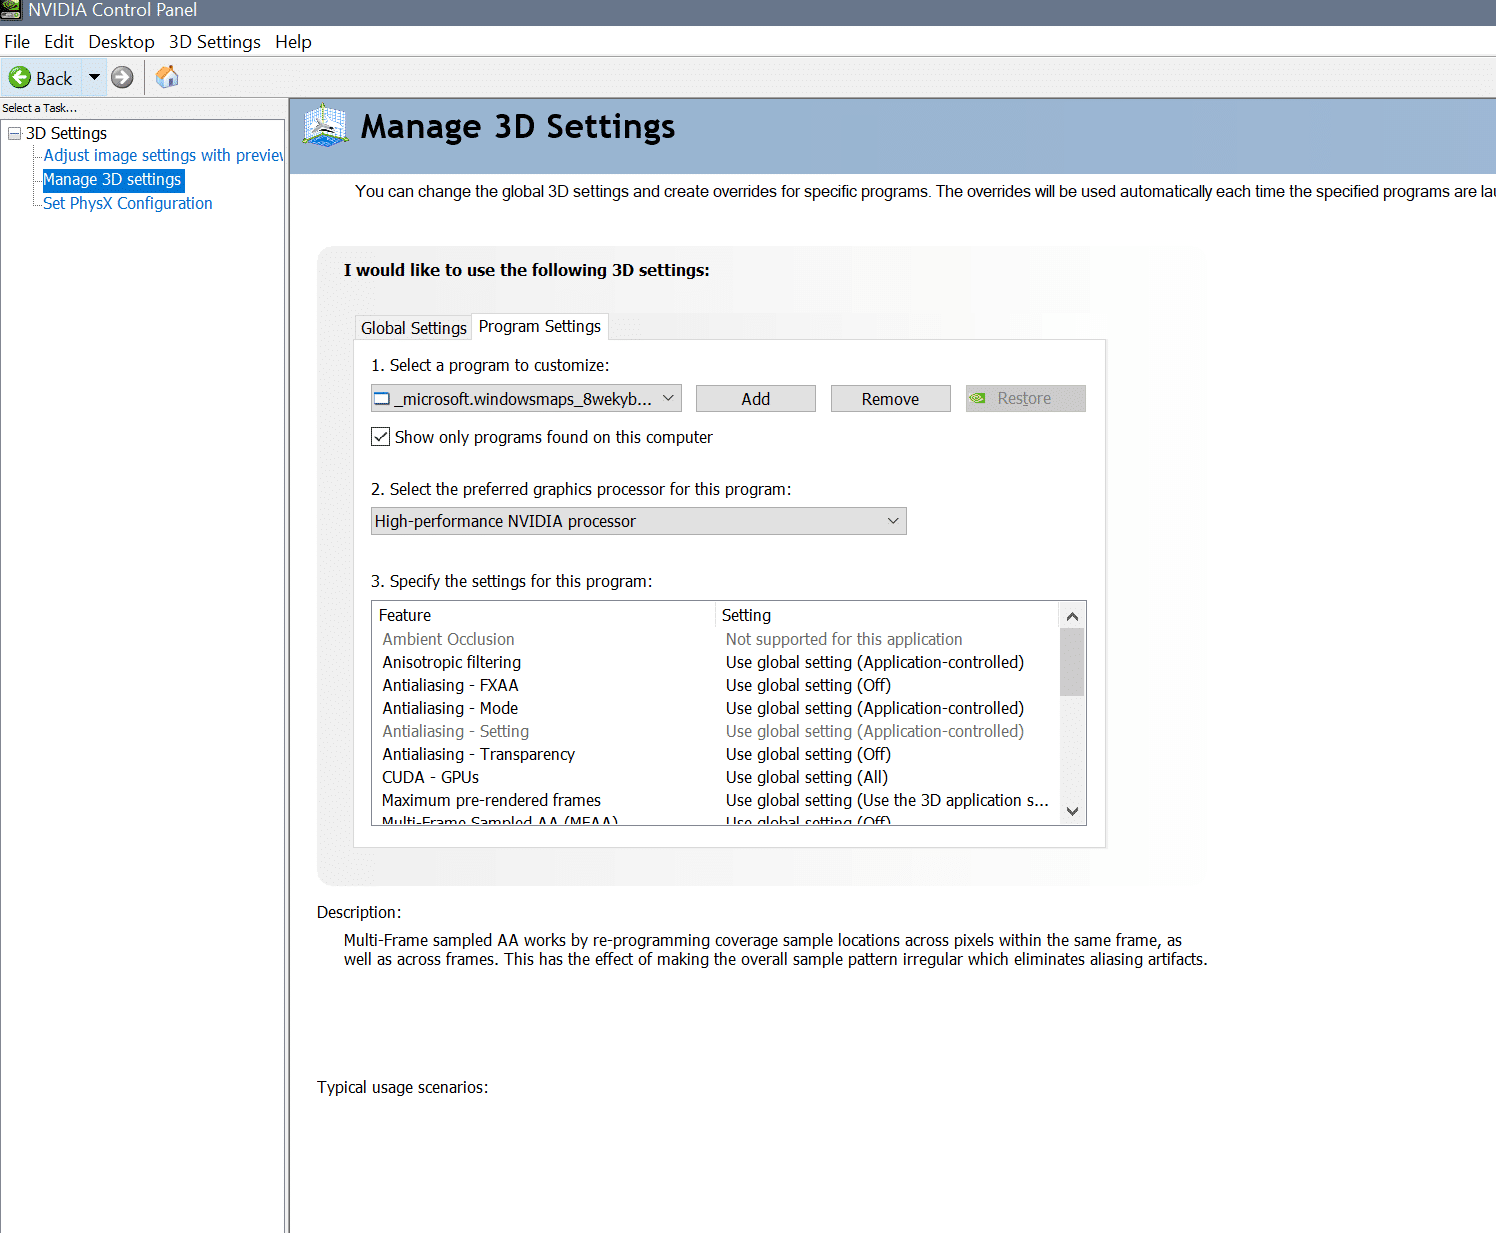Open the Back history dropdown arrow
Image resolution: width=1496 pixels, height=1233 pixels.
pyautogui.click(x=94, y=77)
